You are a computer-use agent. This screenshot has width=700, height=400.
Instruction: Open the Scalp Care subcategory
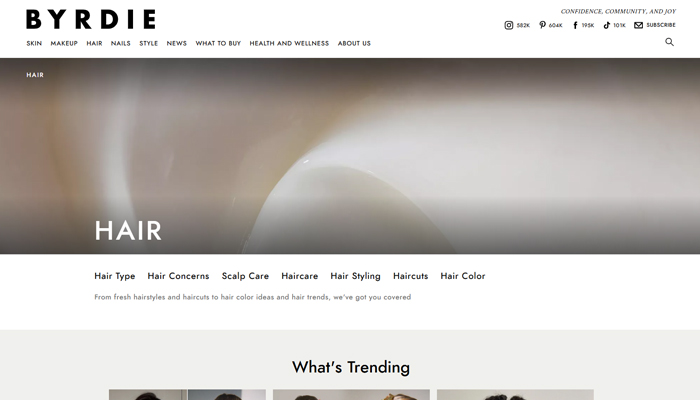[245, 276]
